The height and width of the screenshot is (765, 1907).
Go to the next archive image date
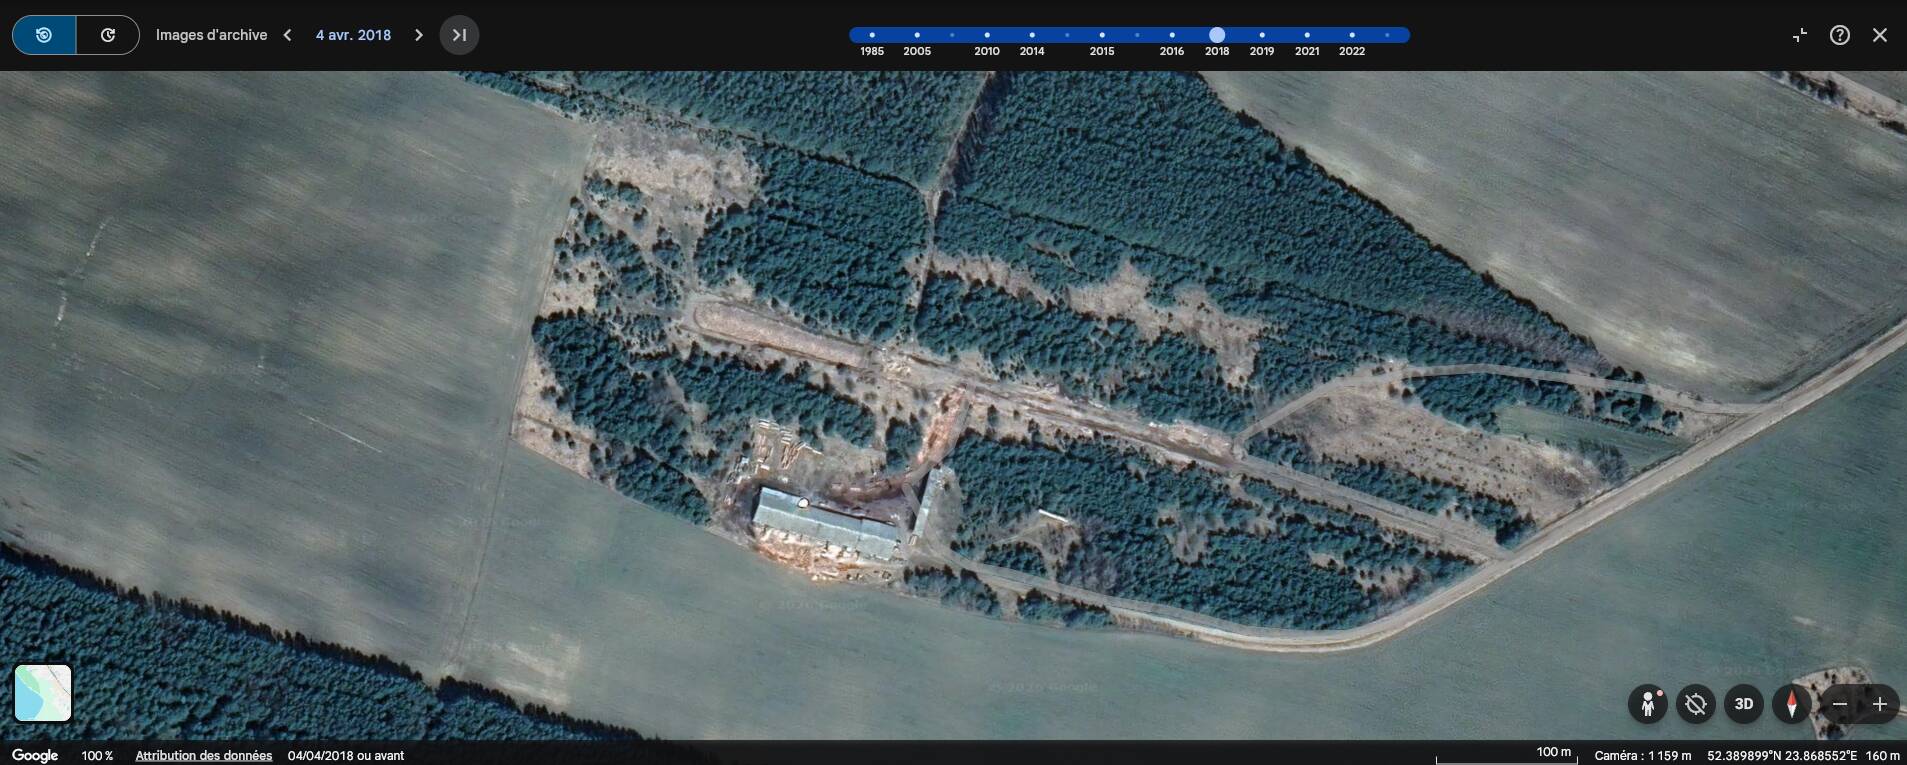tap(419, 35)
